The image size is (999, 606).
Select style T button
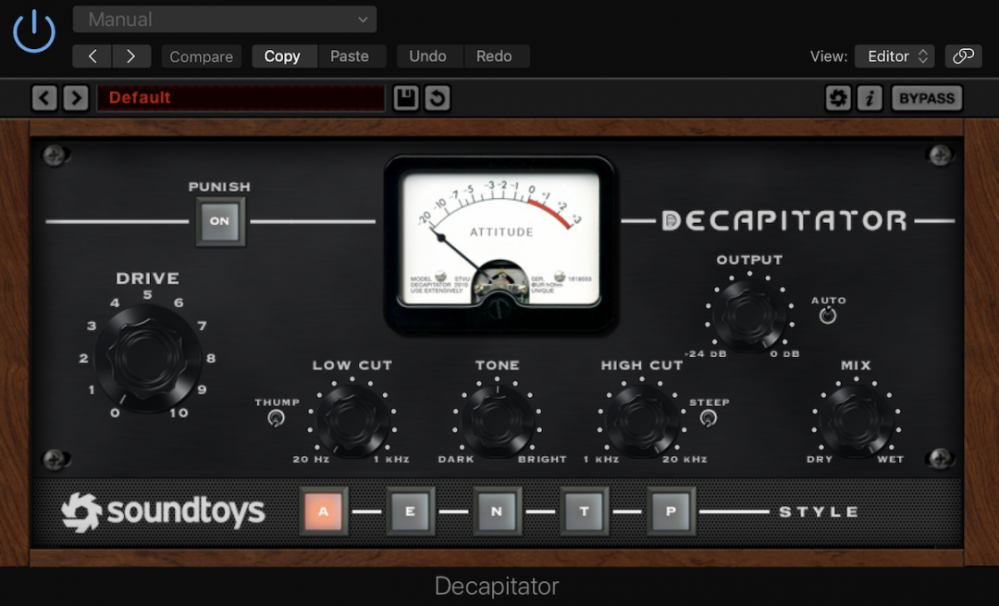coord(584,511)
